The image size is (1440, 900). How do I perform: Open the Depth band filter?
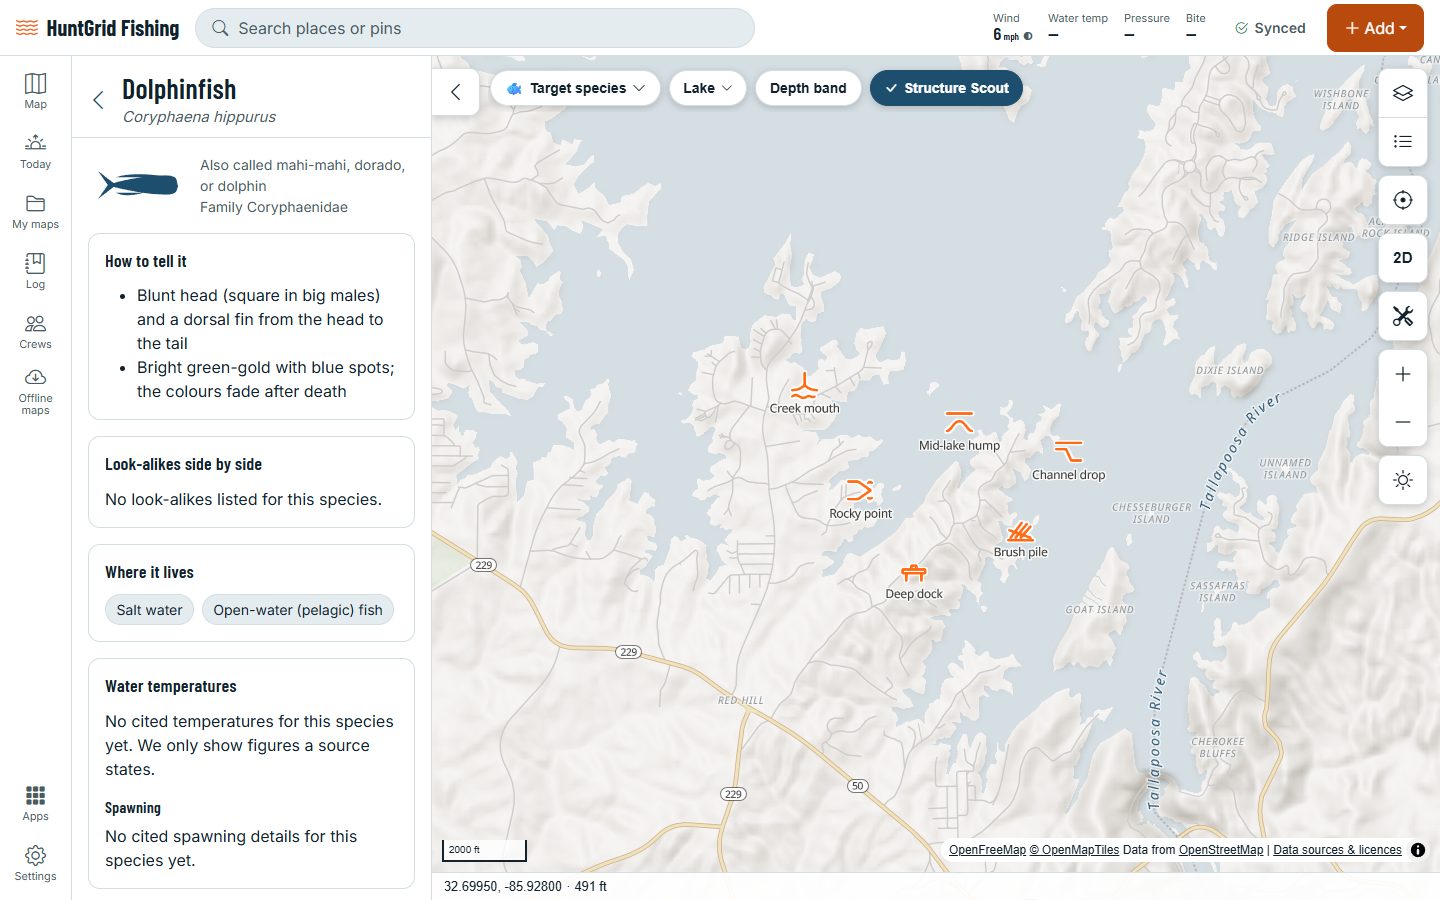(808, 88)
